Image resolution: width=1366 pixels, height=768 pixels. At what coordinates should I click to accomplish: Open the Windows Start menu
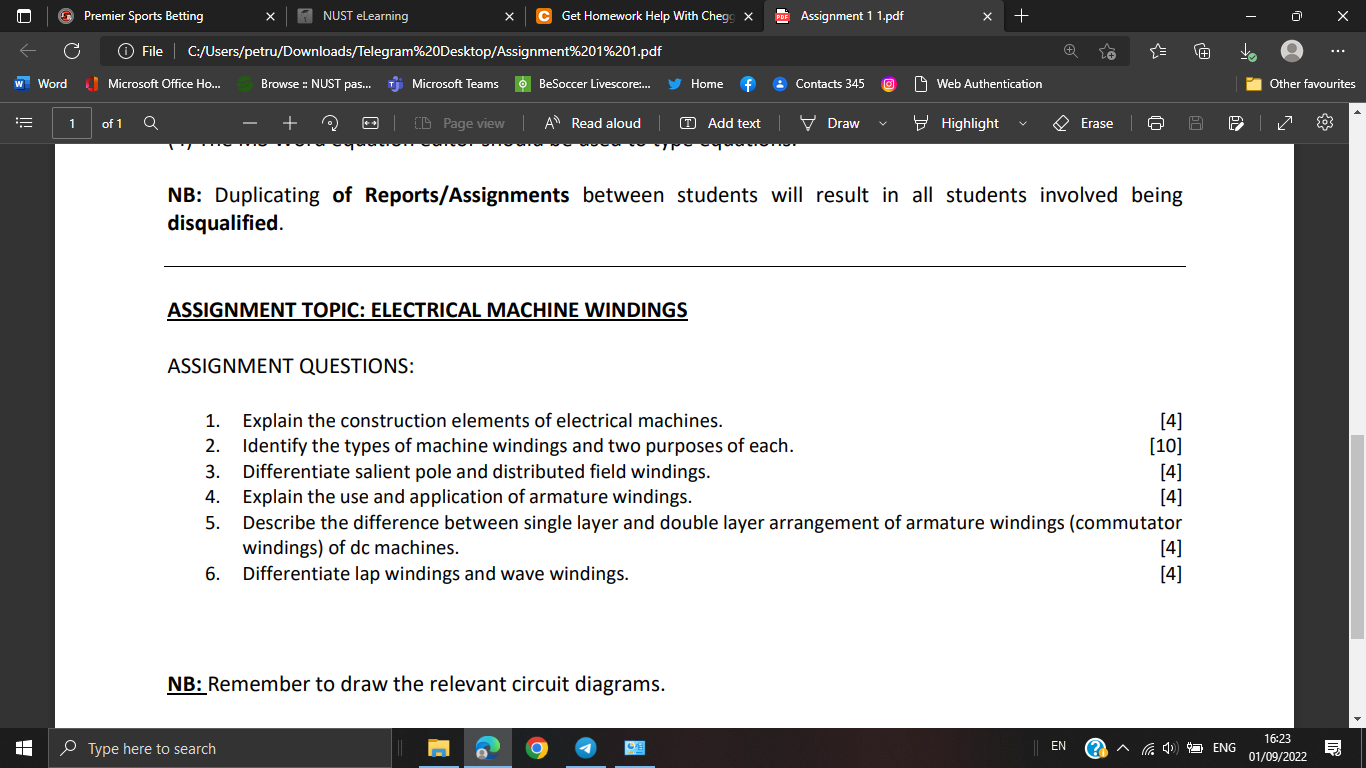tap(24, 748)
